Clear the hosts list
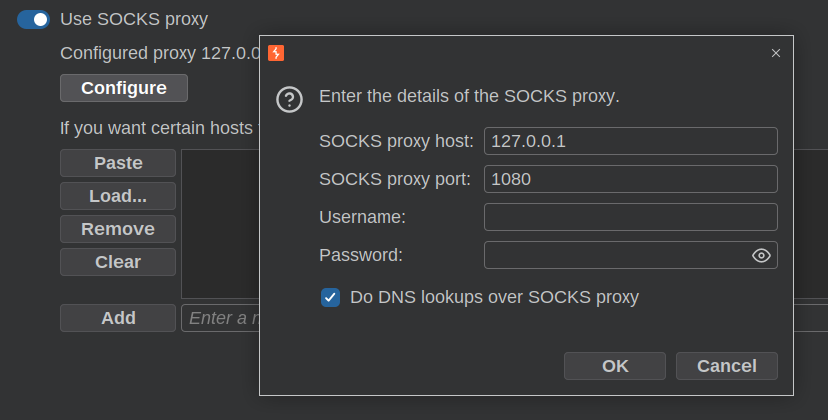828x420 pixels. 118,262
